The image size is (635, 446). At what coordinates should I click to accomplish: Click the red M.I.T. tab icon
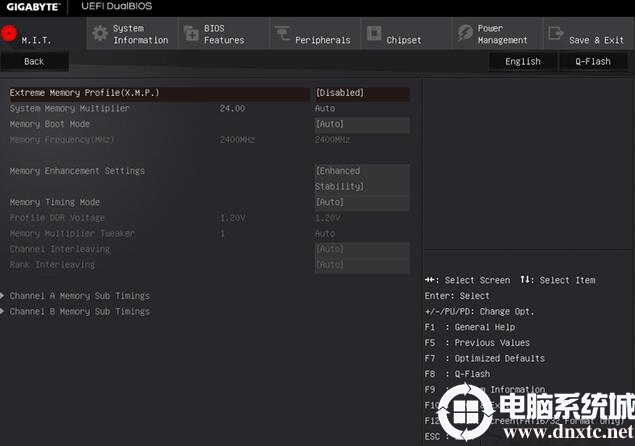point(9,33)
